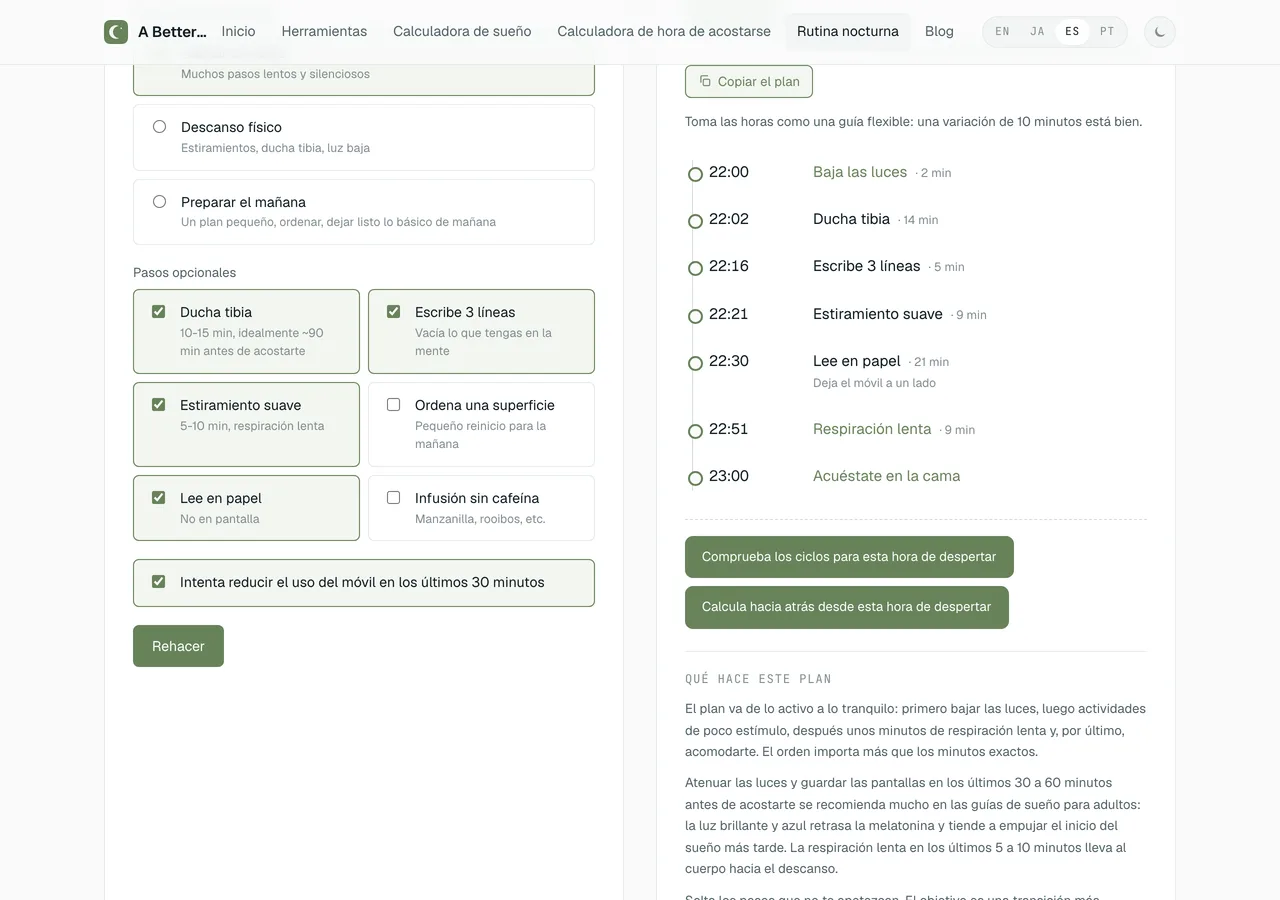The image size is (1280, 900).
Task: Click the Baja las luces step
Action: [x=860, y=172]
